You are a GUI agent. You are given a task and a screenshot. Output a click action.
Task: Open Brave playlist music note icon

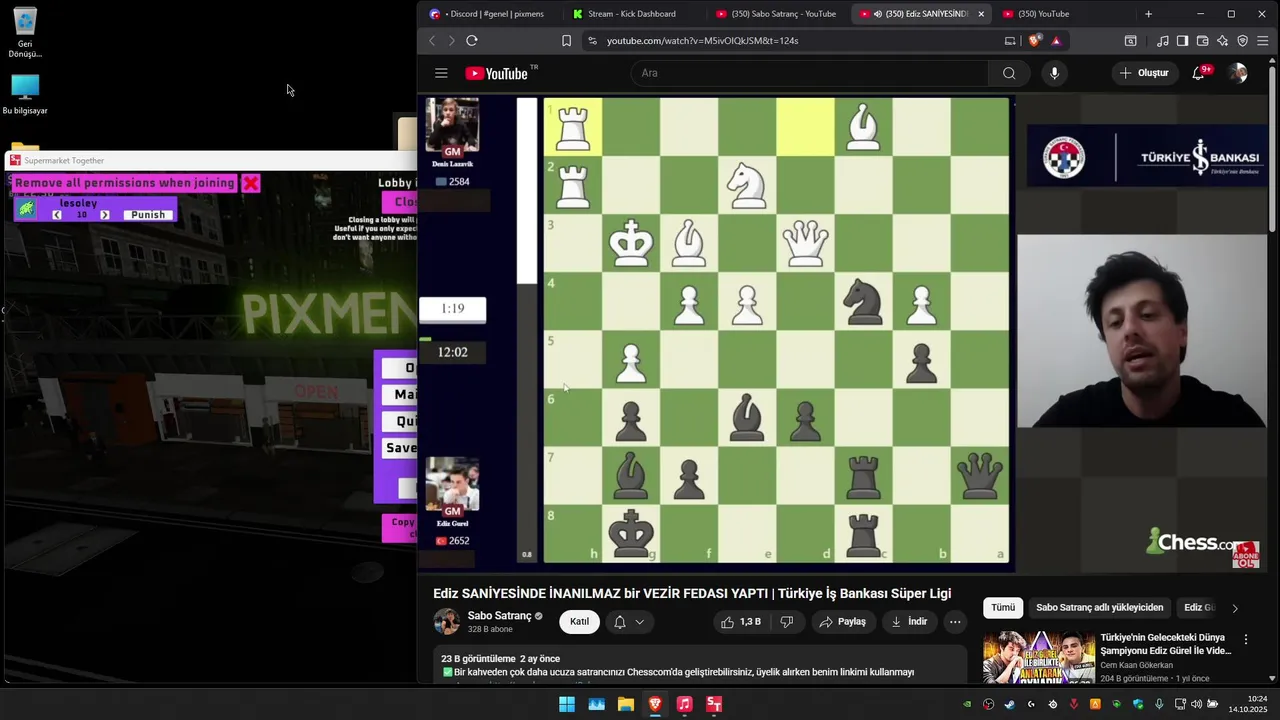click(x=1162, y=41)
